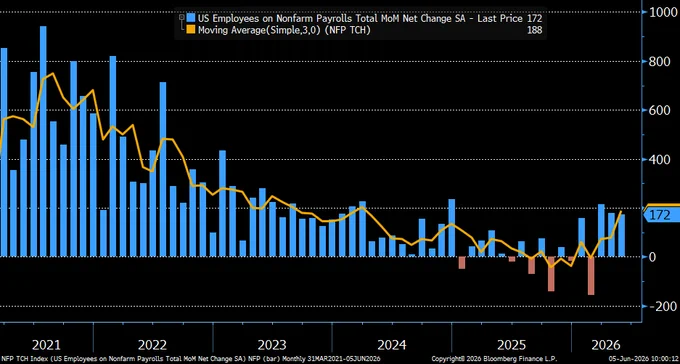Select the 2025 year label on x-axis
The height and width of the screenshot is (364, 680).
[511, 345]
